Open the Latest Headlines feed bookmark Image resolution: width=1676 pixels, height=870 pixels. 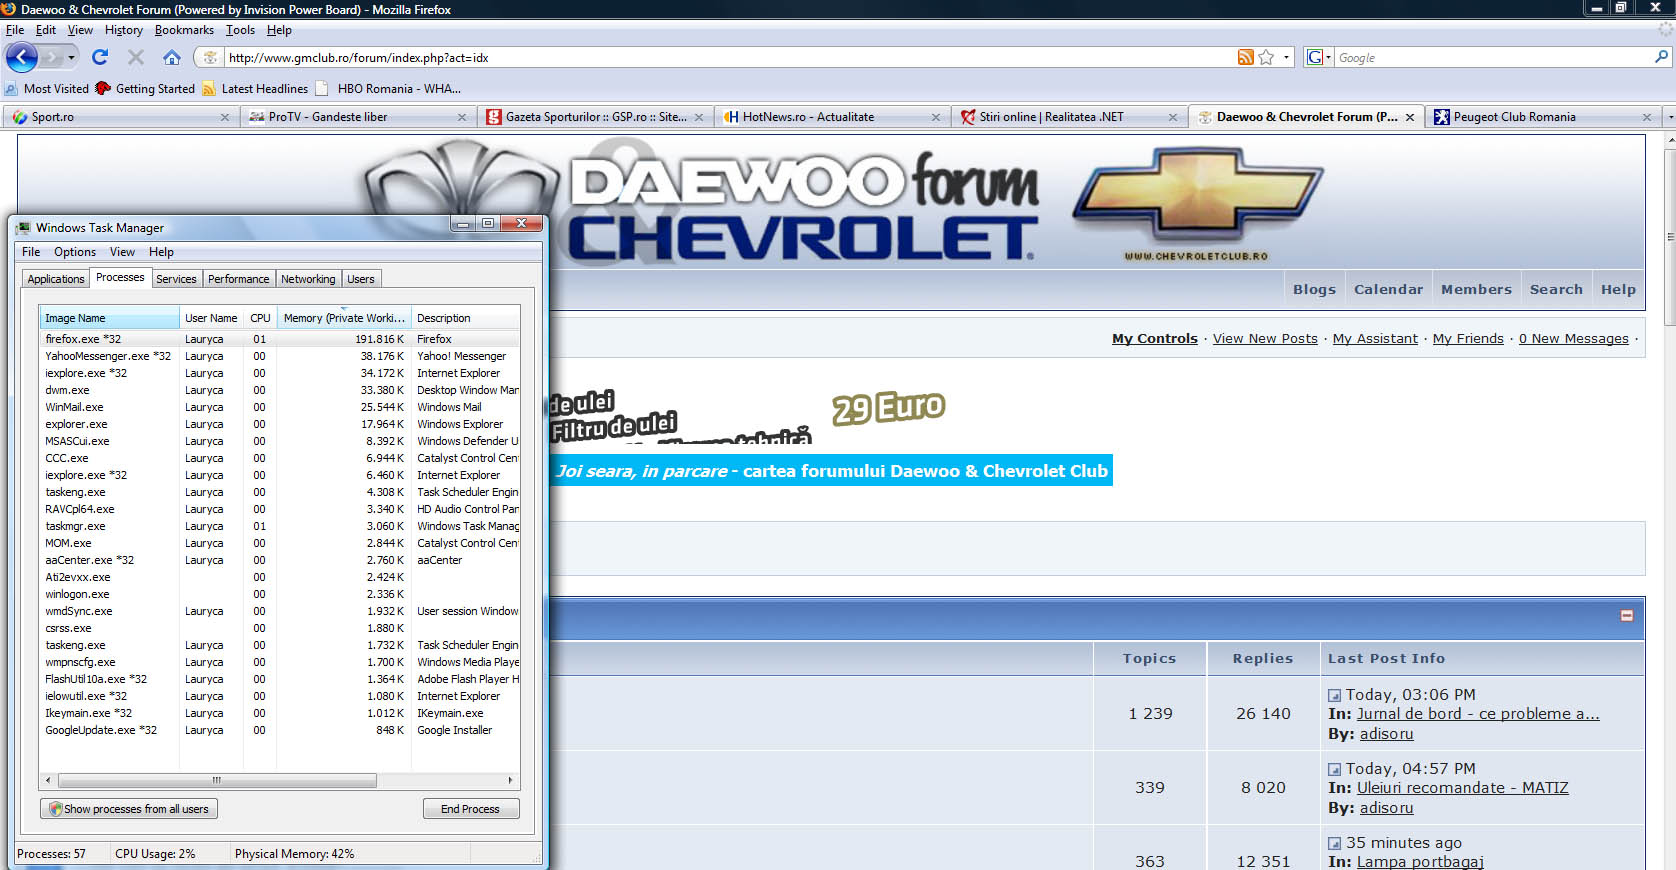click(255, 88)
